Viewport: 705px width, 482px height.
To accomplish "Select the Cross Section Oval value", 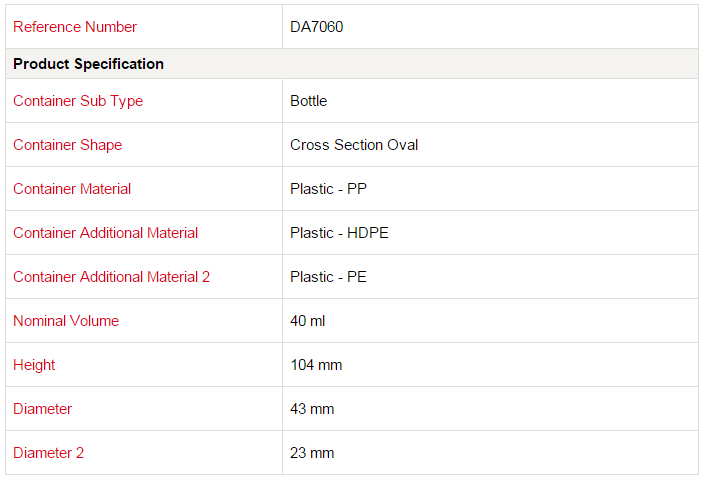I will coord(354,145).
